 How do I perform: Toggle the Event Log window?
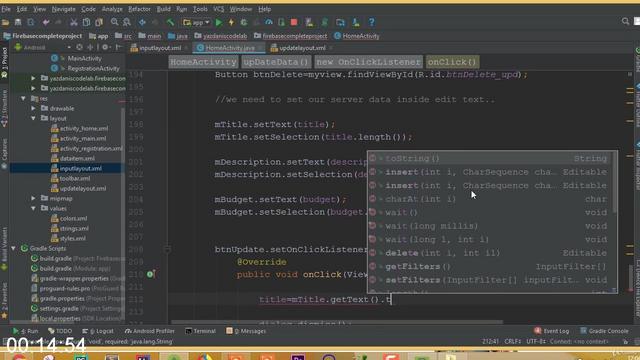[551, 331]
